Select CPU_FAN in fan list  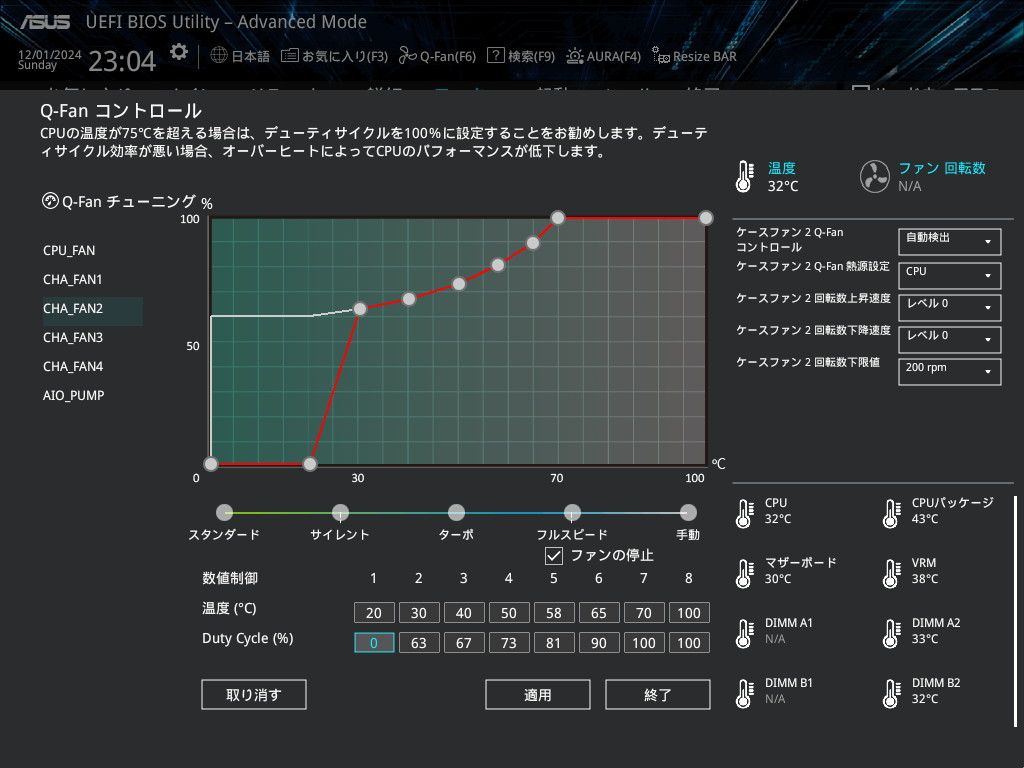[69, 251]
